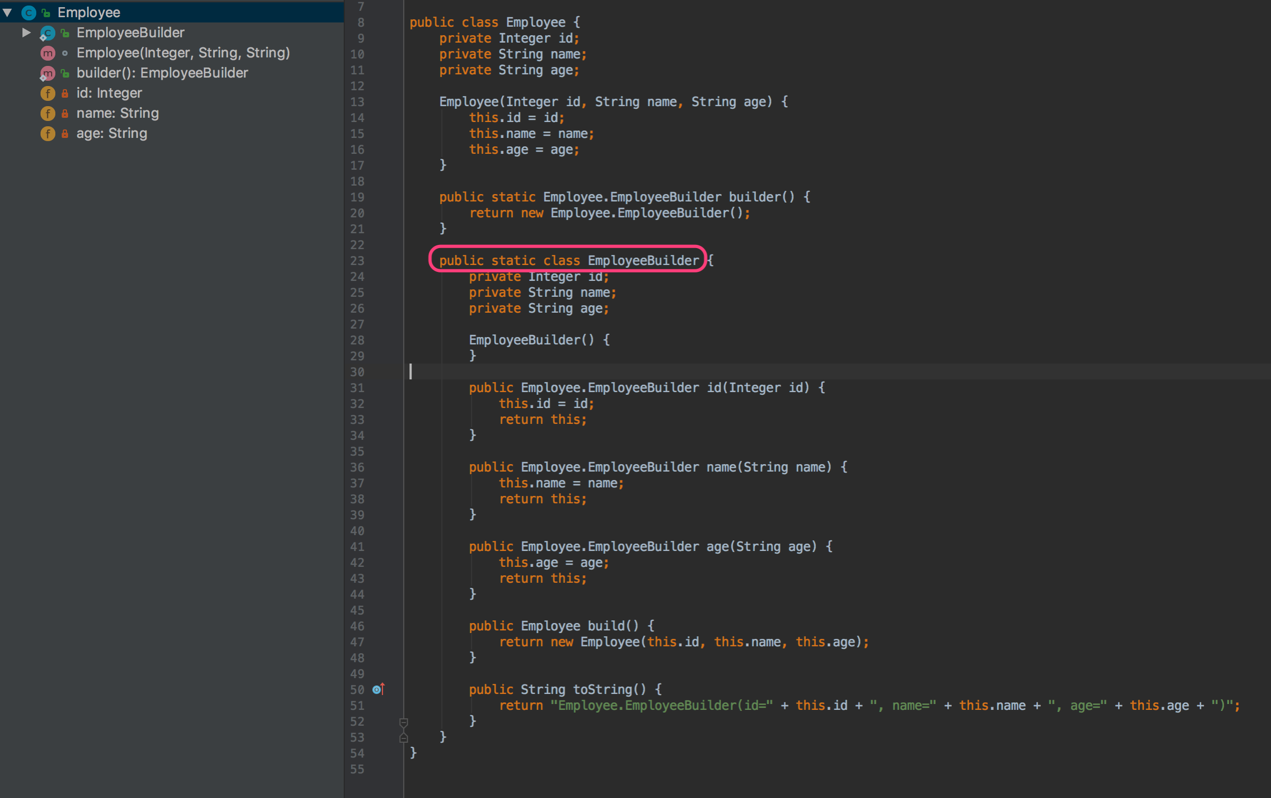The height and width of the screenshot is (798, 1271).
Task: Click the override gutter icon beside toString()
Action: (x=378, y=689)
